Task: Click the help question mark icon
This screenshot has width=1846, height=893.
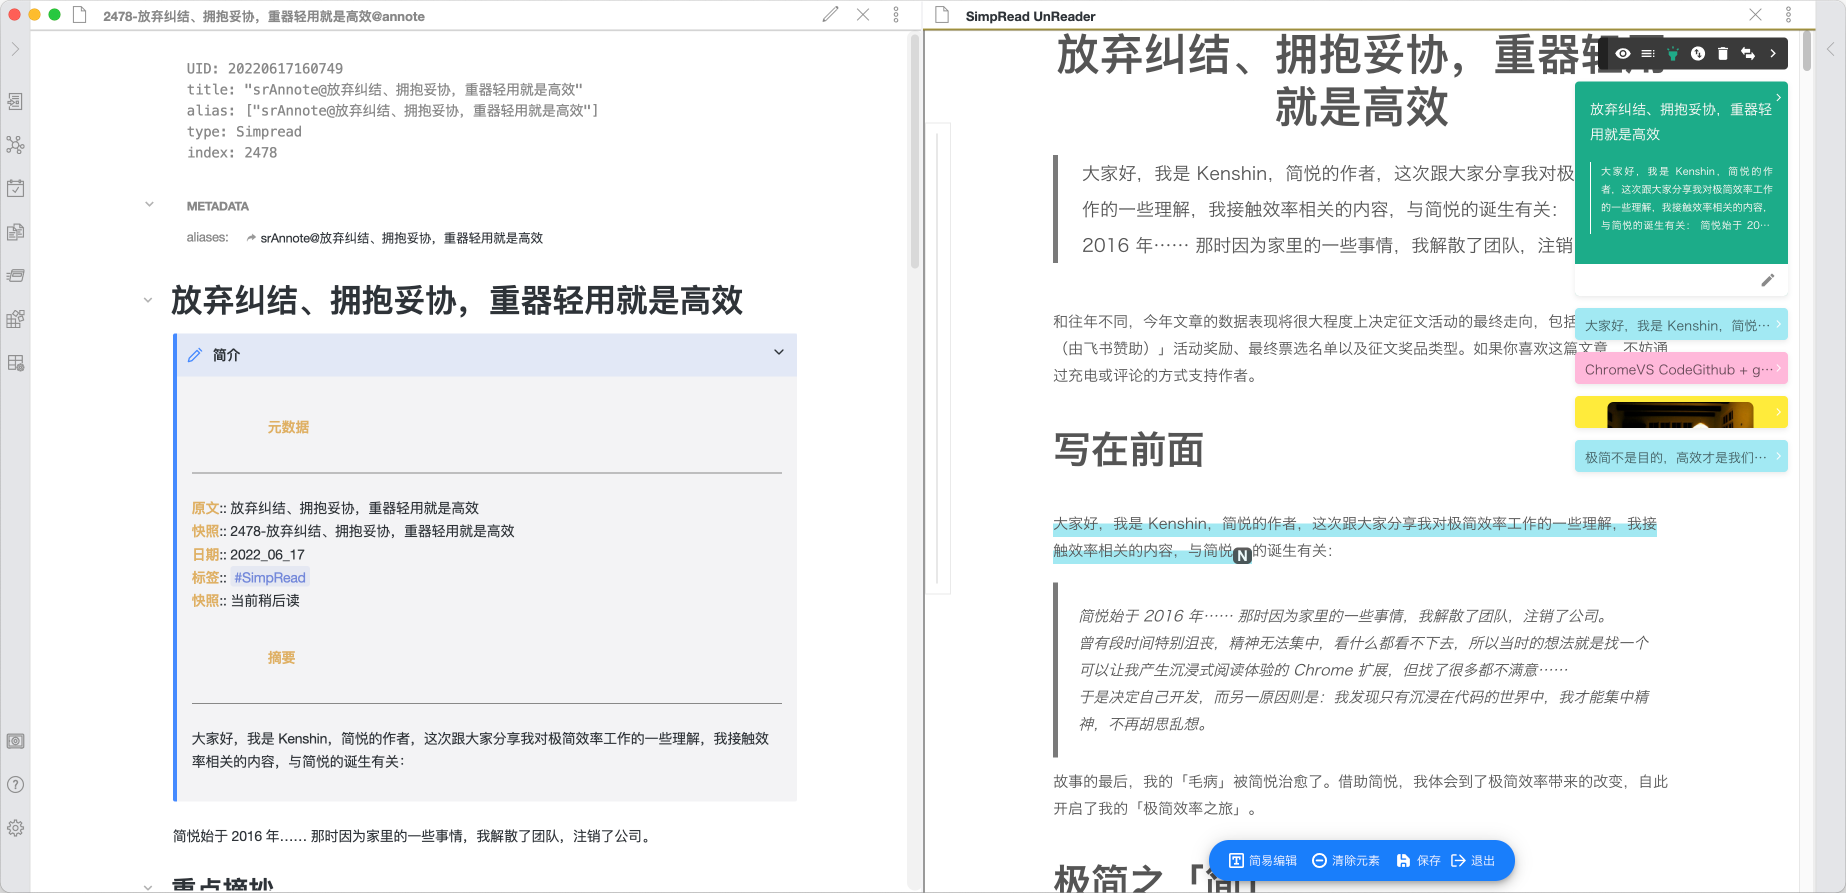Action: [x=15, y=785]
